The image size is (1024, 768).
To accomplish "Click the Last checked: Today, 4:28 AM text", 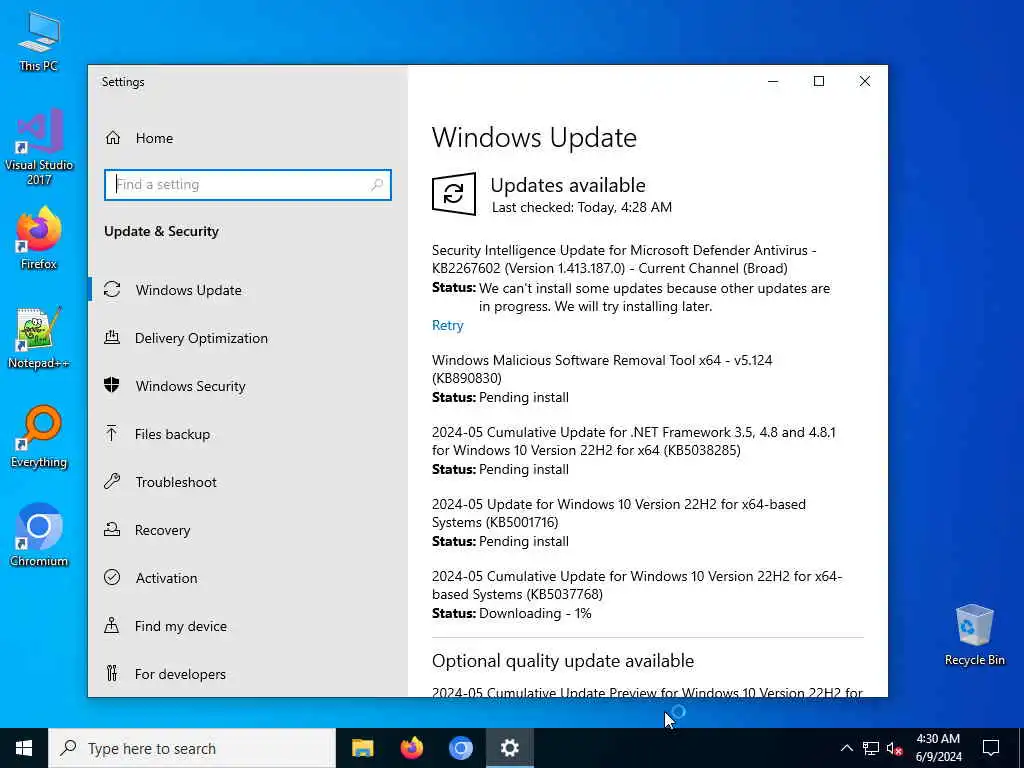I will (581, 208).
